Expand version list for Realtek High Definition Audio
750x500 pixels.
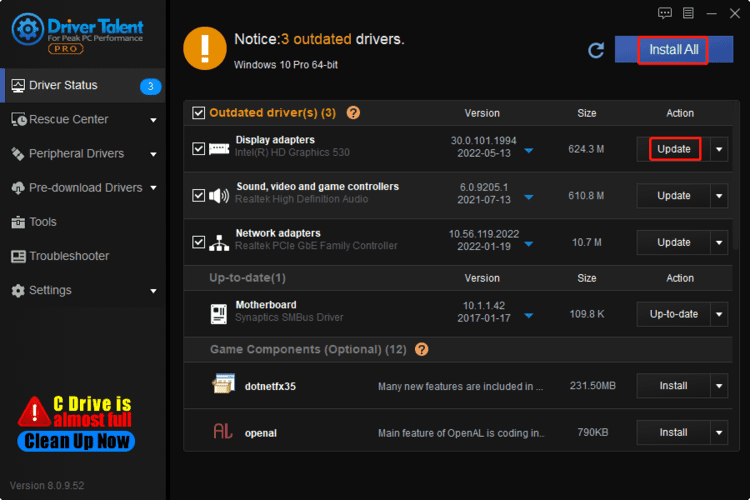[x=529, y=197]
